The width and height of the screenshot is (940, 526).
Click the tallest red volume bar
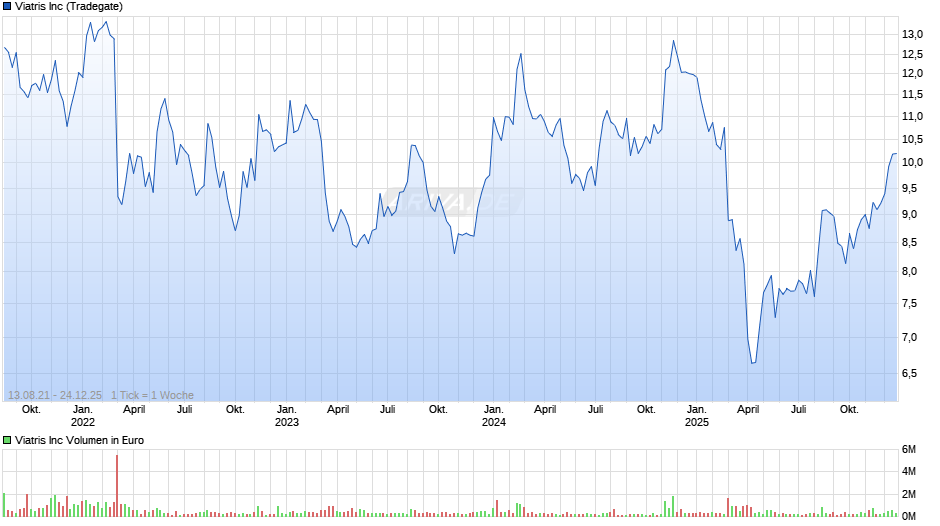coord(117,486)
